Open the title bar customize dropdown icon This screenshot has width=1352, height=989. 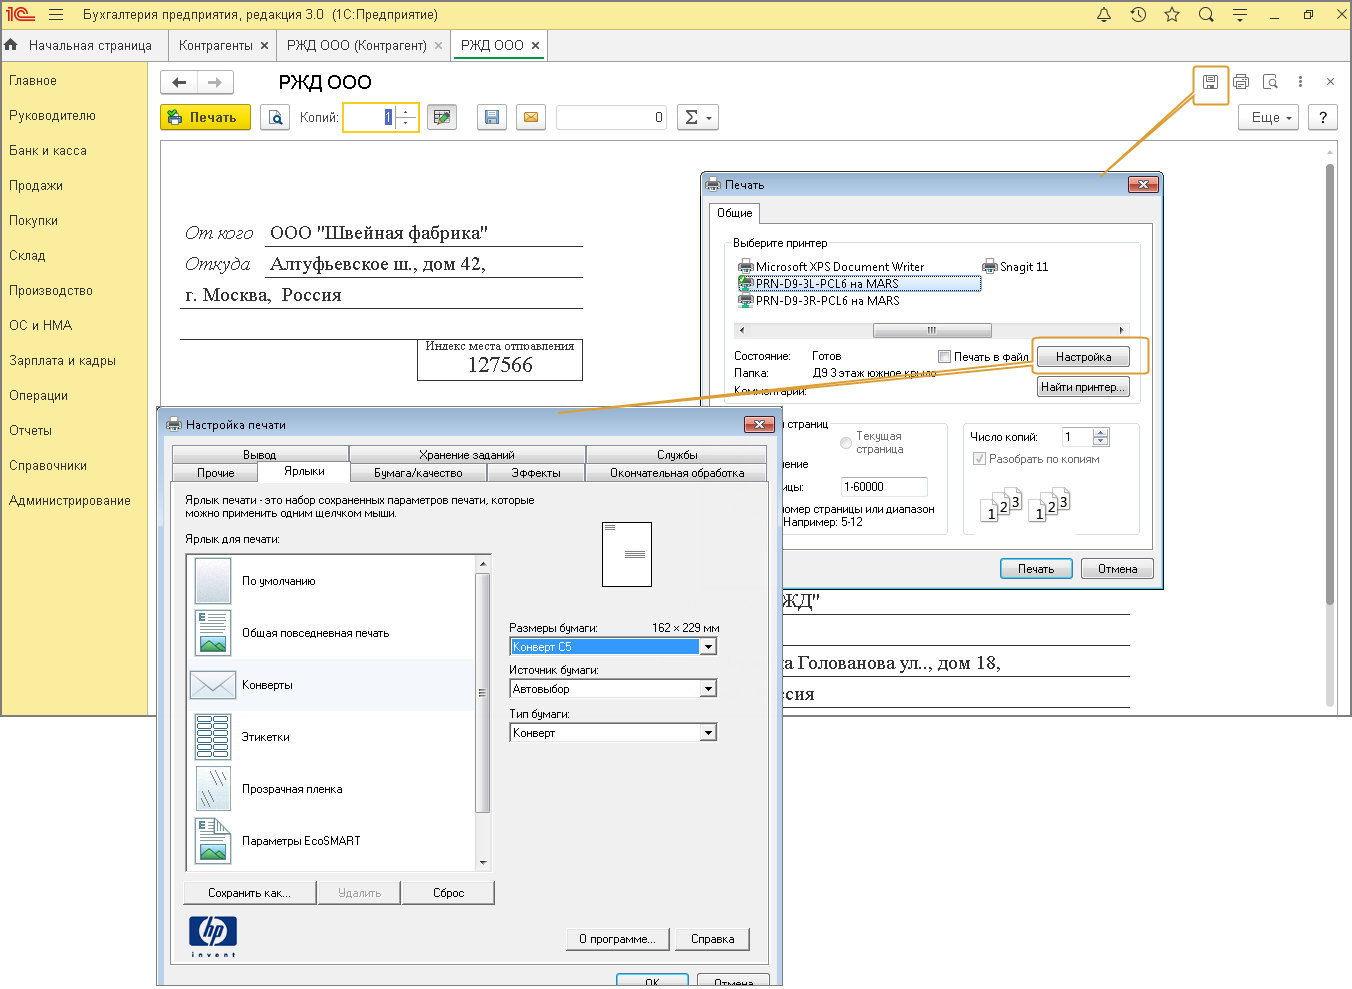[1240, 15]
